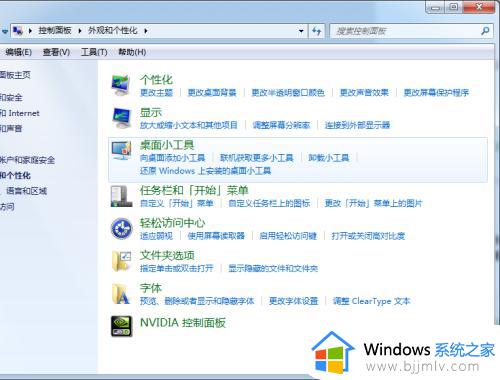Click 更改半透明窗口颜色 link
Viewport: 500px width, 380px height.
(x=288, y=92)
